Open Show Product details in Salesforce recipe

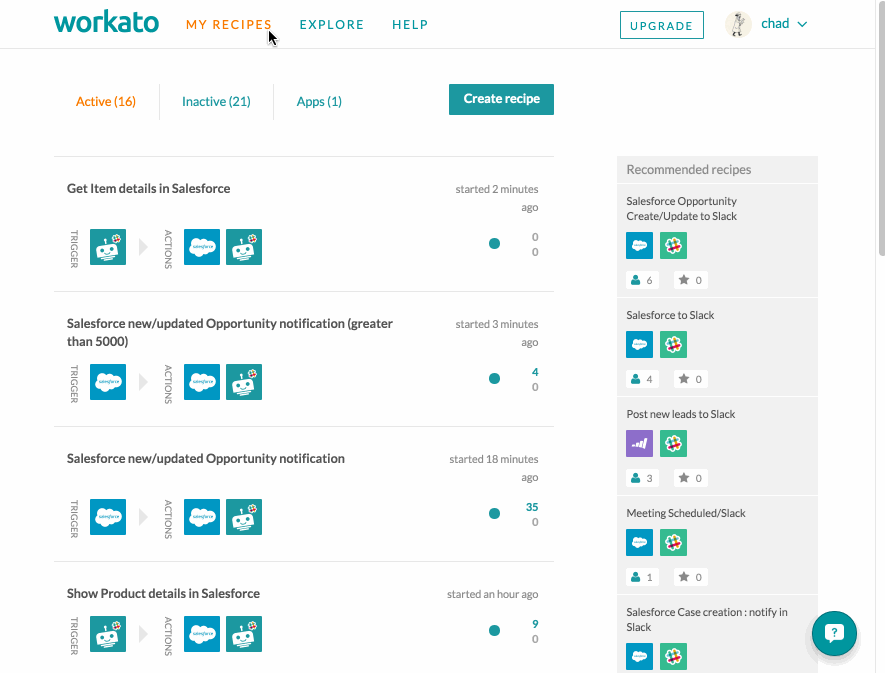(x=163, y=593)
